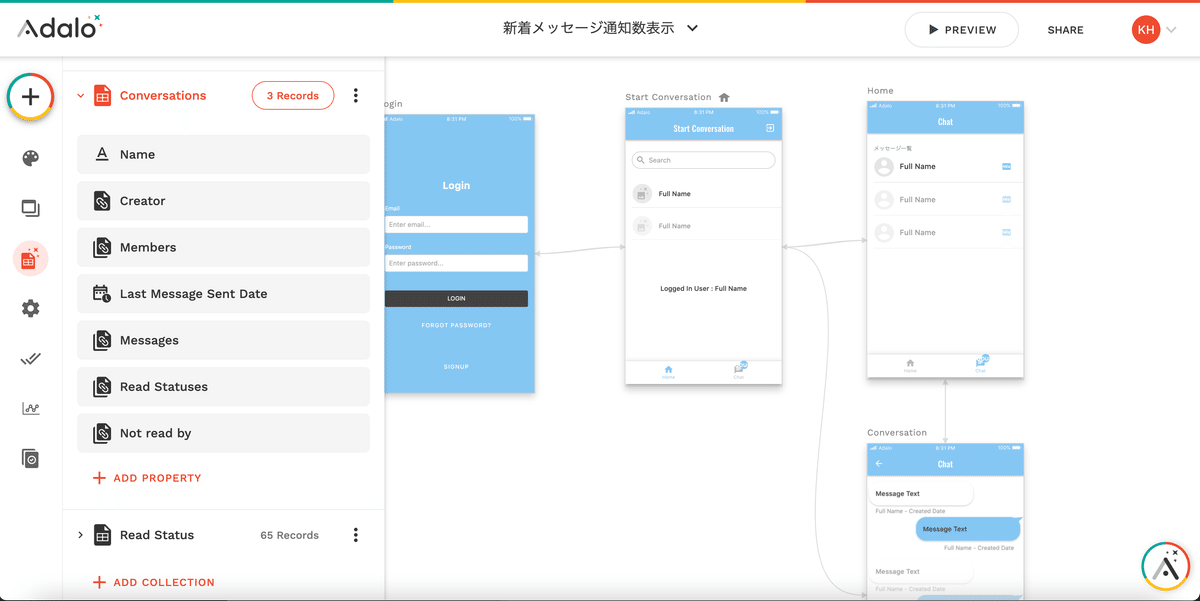Click the icon in Start Conversation header
The height and width of the screenshot is (601, 1200).
(770, 128)
